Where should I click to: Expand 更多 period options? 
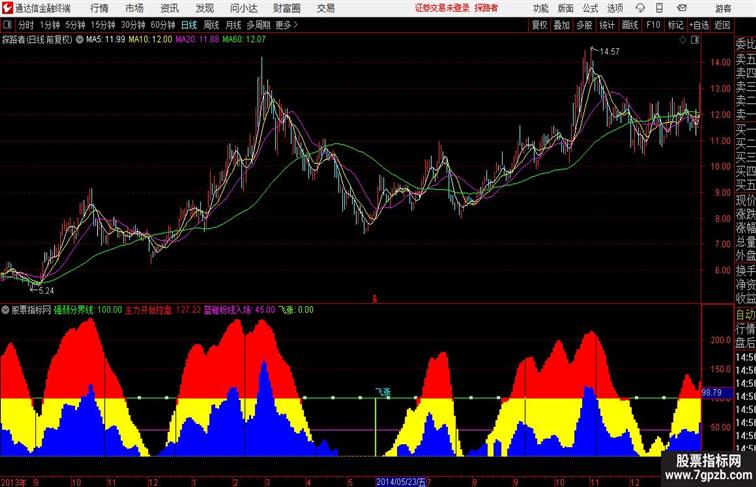point(286,25)
